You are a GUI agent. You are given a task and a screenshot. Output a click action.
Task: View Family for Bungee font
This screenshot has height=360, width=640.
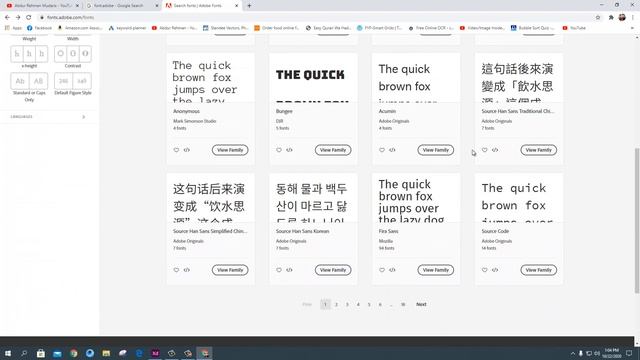point(333,150)
